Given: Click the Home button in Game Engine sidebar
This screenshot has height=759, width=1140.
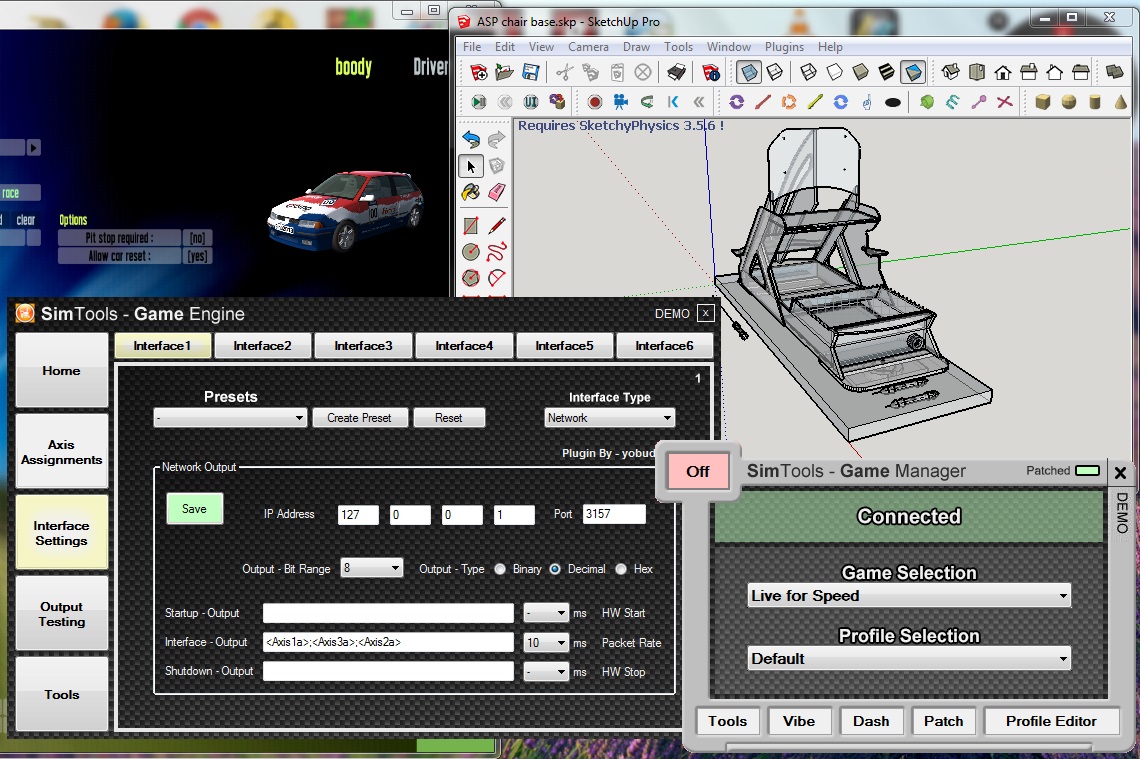Looking at the screenshot, I should [62, 371].
